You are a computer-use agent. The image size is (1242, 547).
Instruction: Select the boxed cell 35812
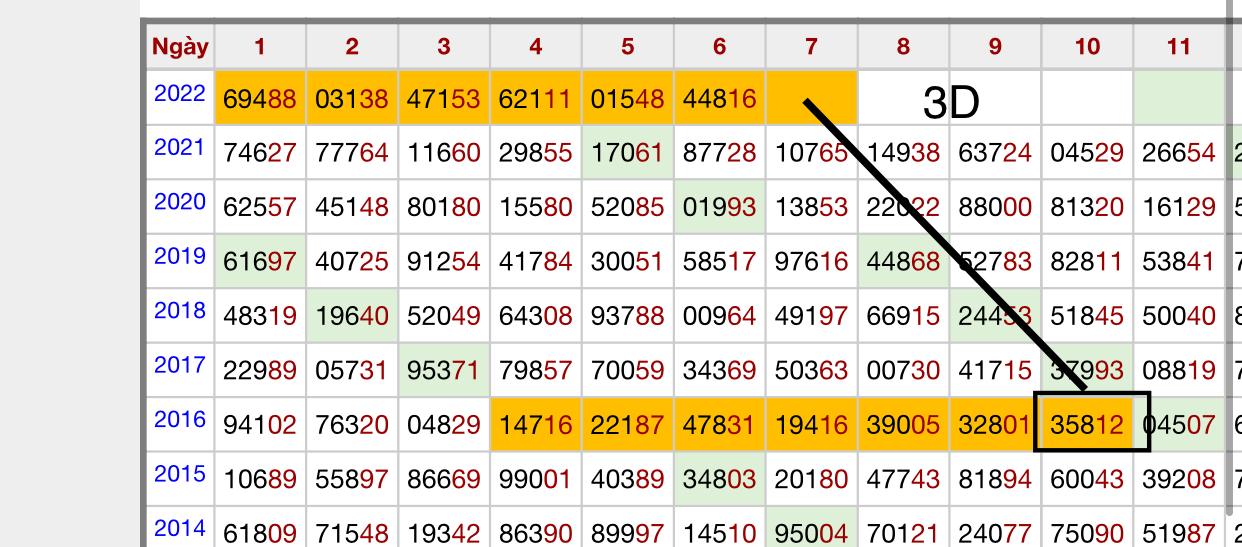click(1088, 424)
